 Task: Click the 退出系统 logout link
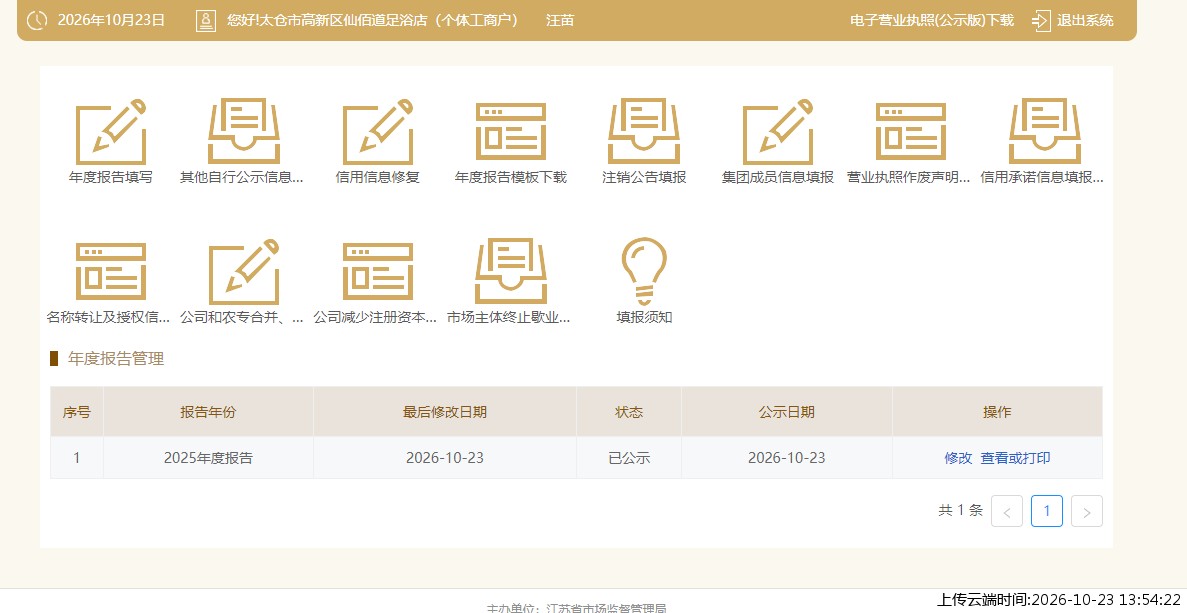click(x=1086, y=20)
